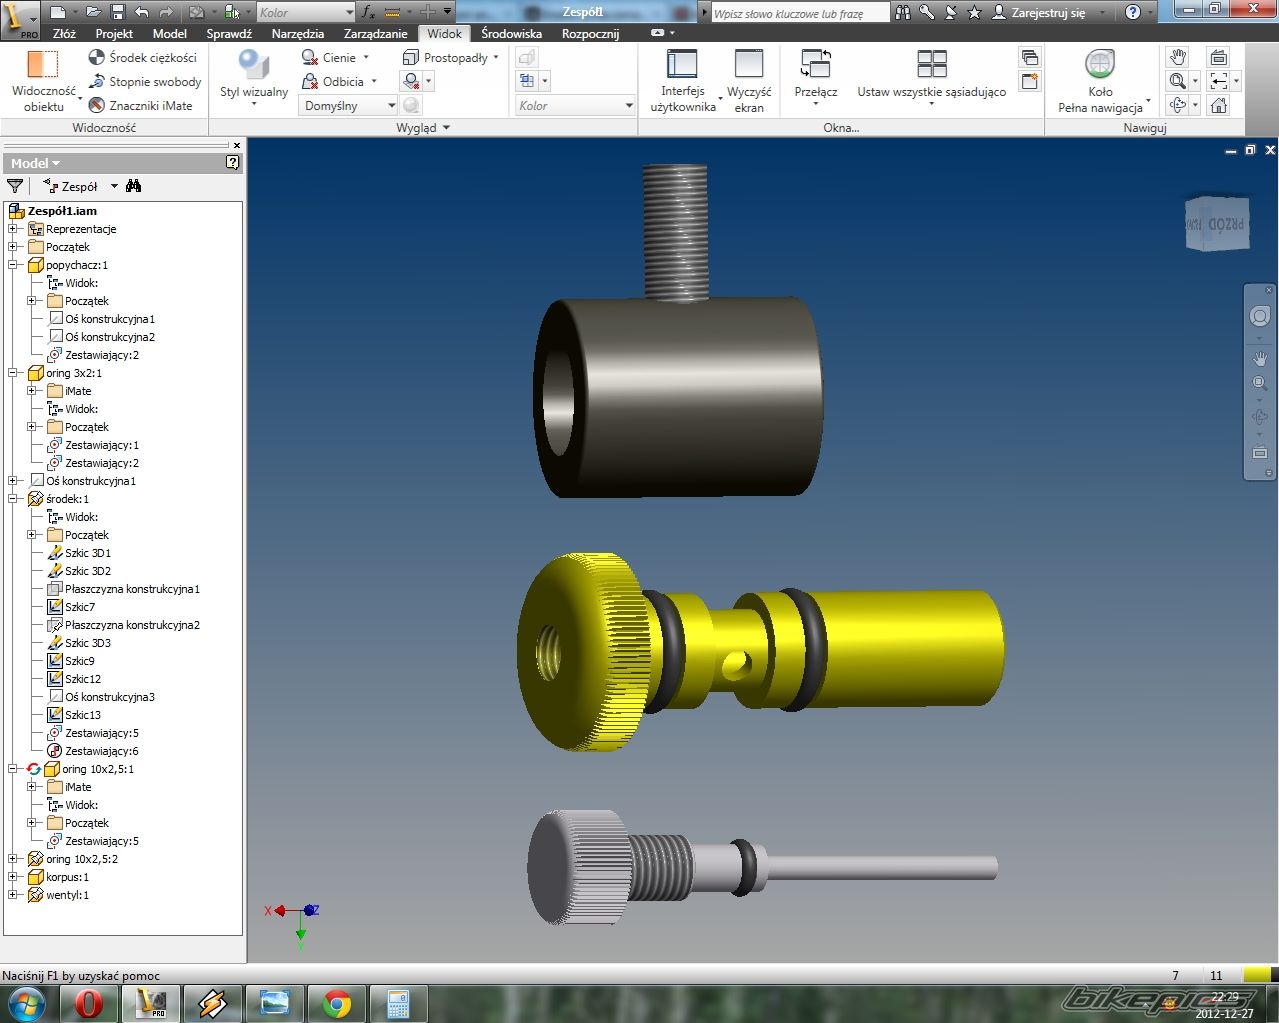This screenshot has height=1023, width=1279.
Task: Click the Opera icon in the taskbar
Action: coord(89,1003)
